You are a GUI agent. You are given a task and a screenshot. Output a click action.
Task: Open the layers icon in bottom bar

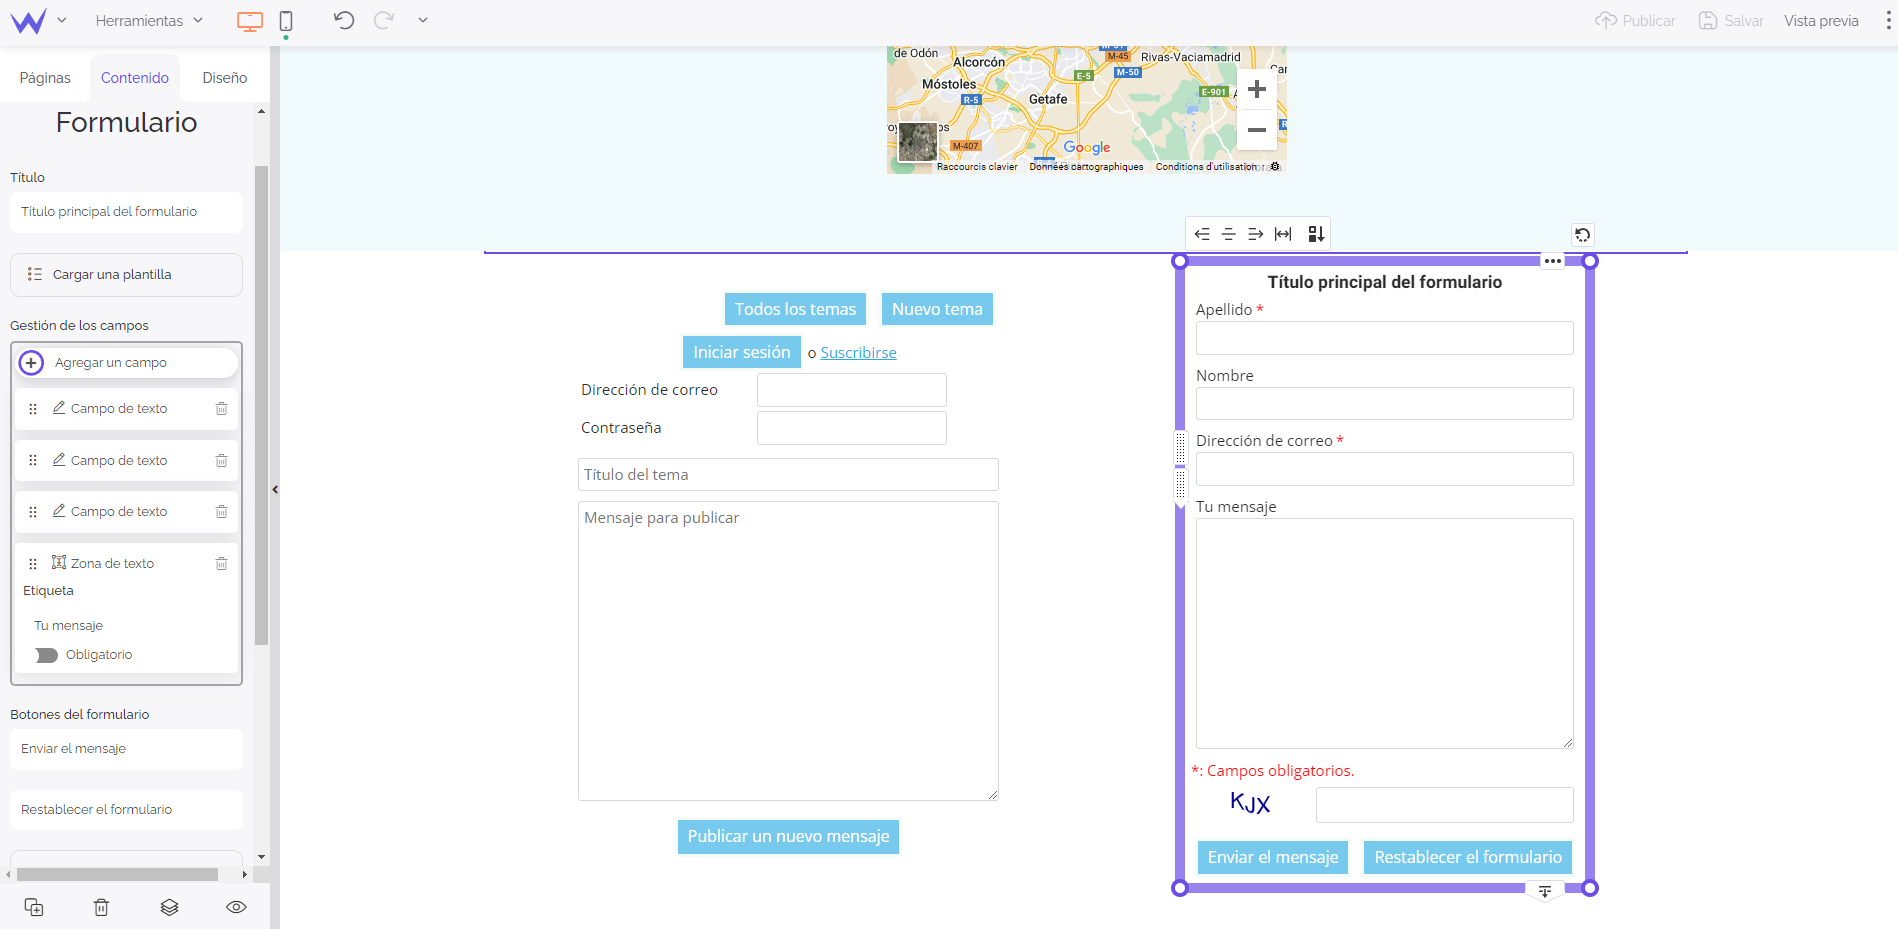[169, 907]
